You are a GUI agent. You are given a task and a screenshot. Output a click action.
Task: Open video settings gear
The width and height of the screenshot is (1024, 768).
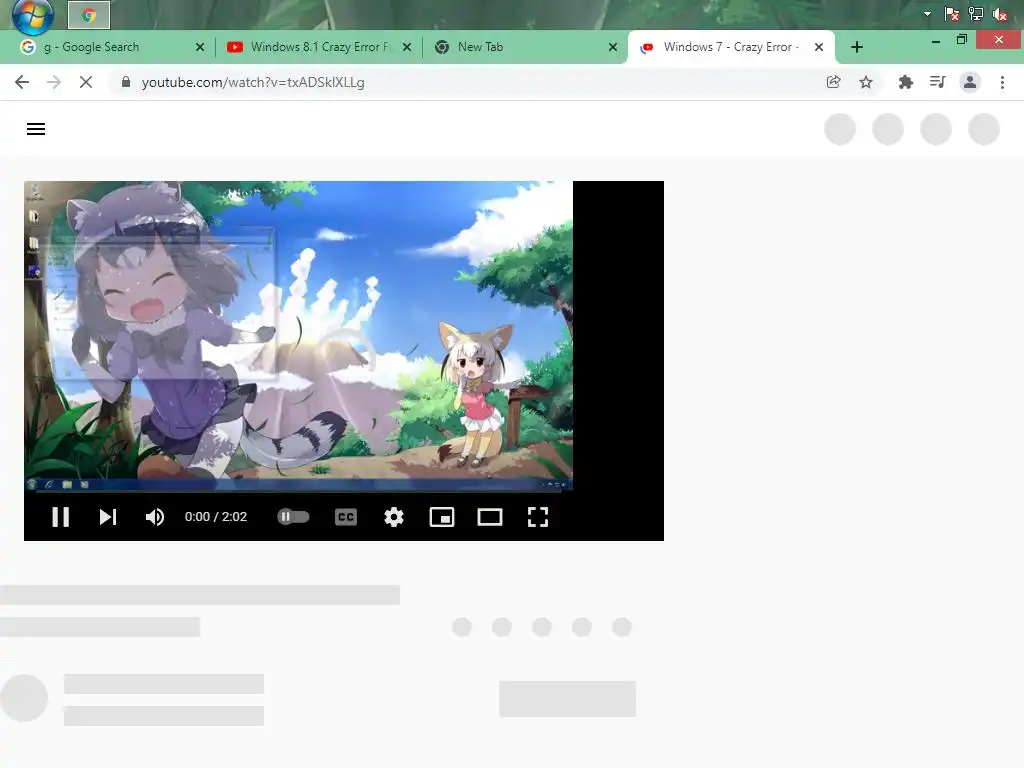pyautogui.click(x=394, y=517)
